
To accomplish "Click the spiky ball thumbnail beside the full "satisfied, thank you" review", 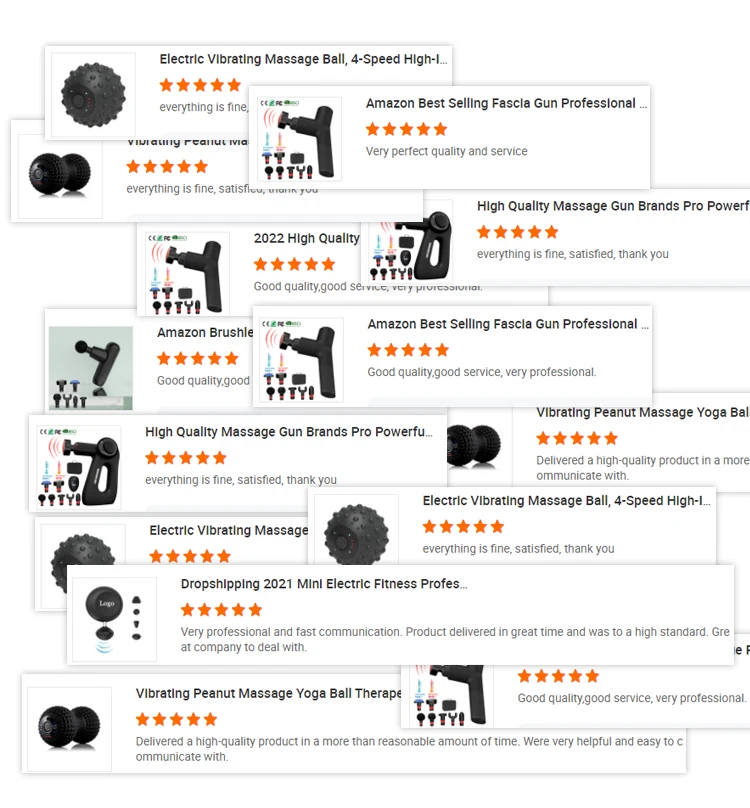I will (x=356, y=531).
